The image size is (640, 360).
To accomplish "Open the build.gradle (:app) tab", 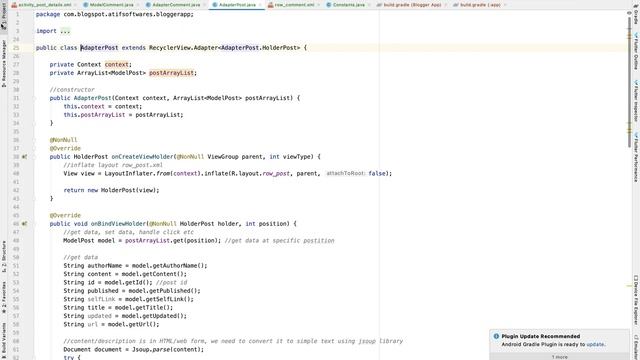I will point(480,5).
